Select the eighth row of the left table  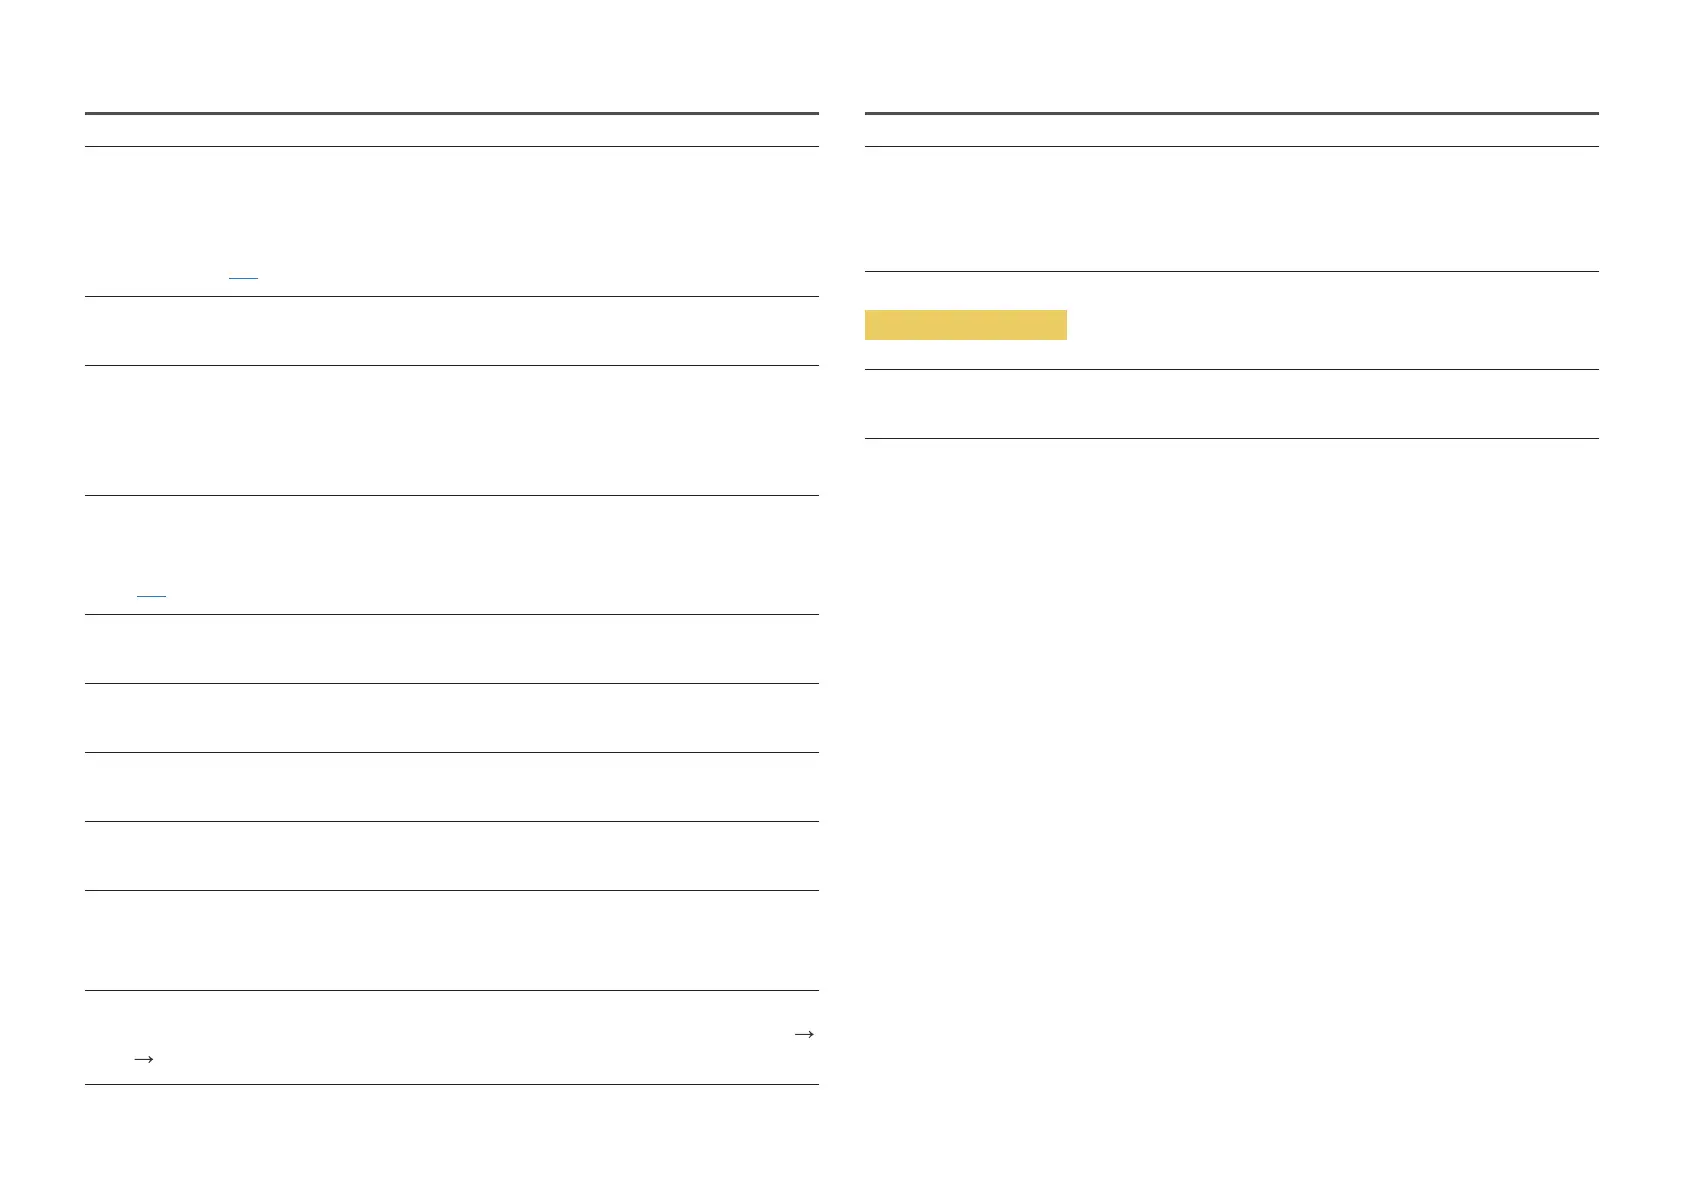click(451, 856)
